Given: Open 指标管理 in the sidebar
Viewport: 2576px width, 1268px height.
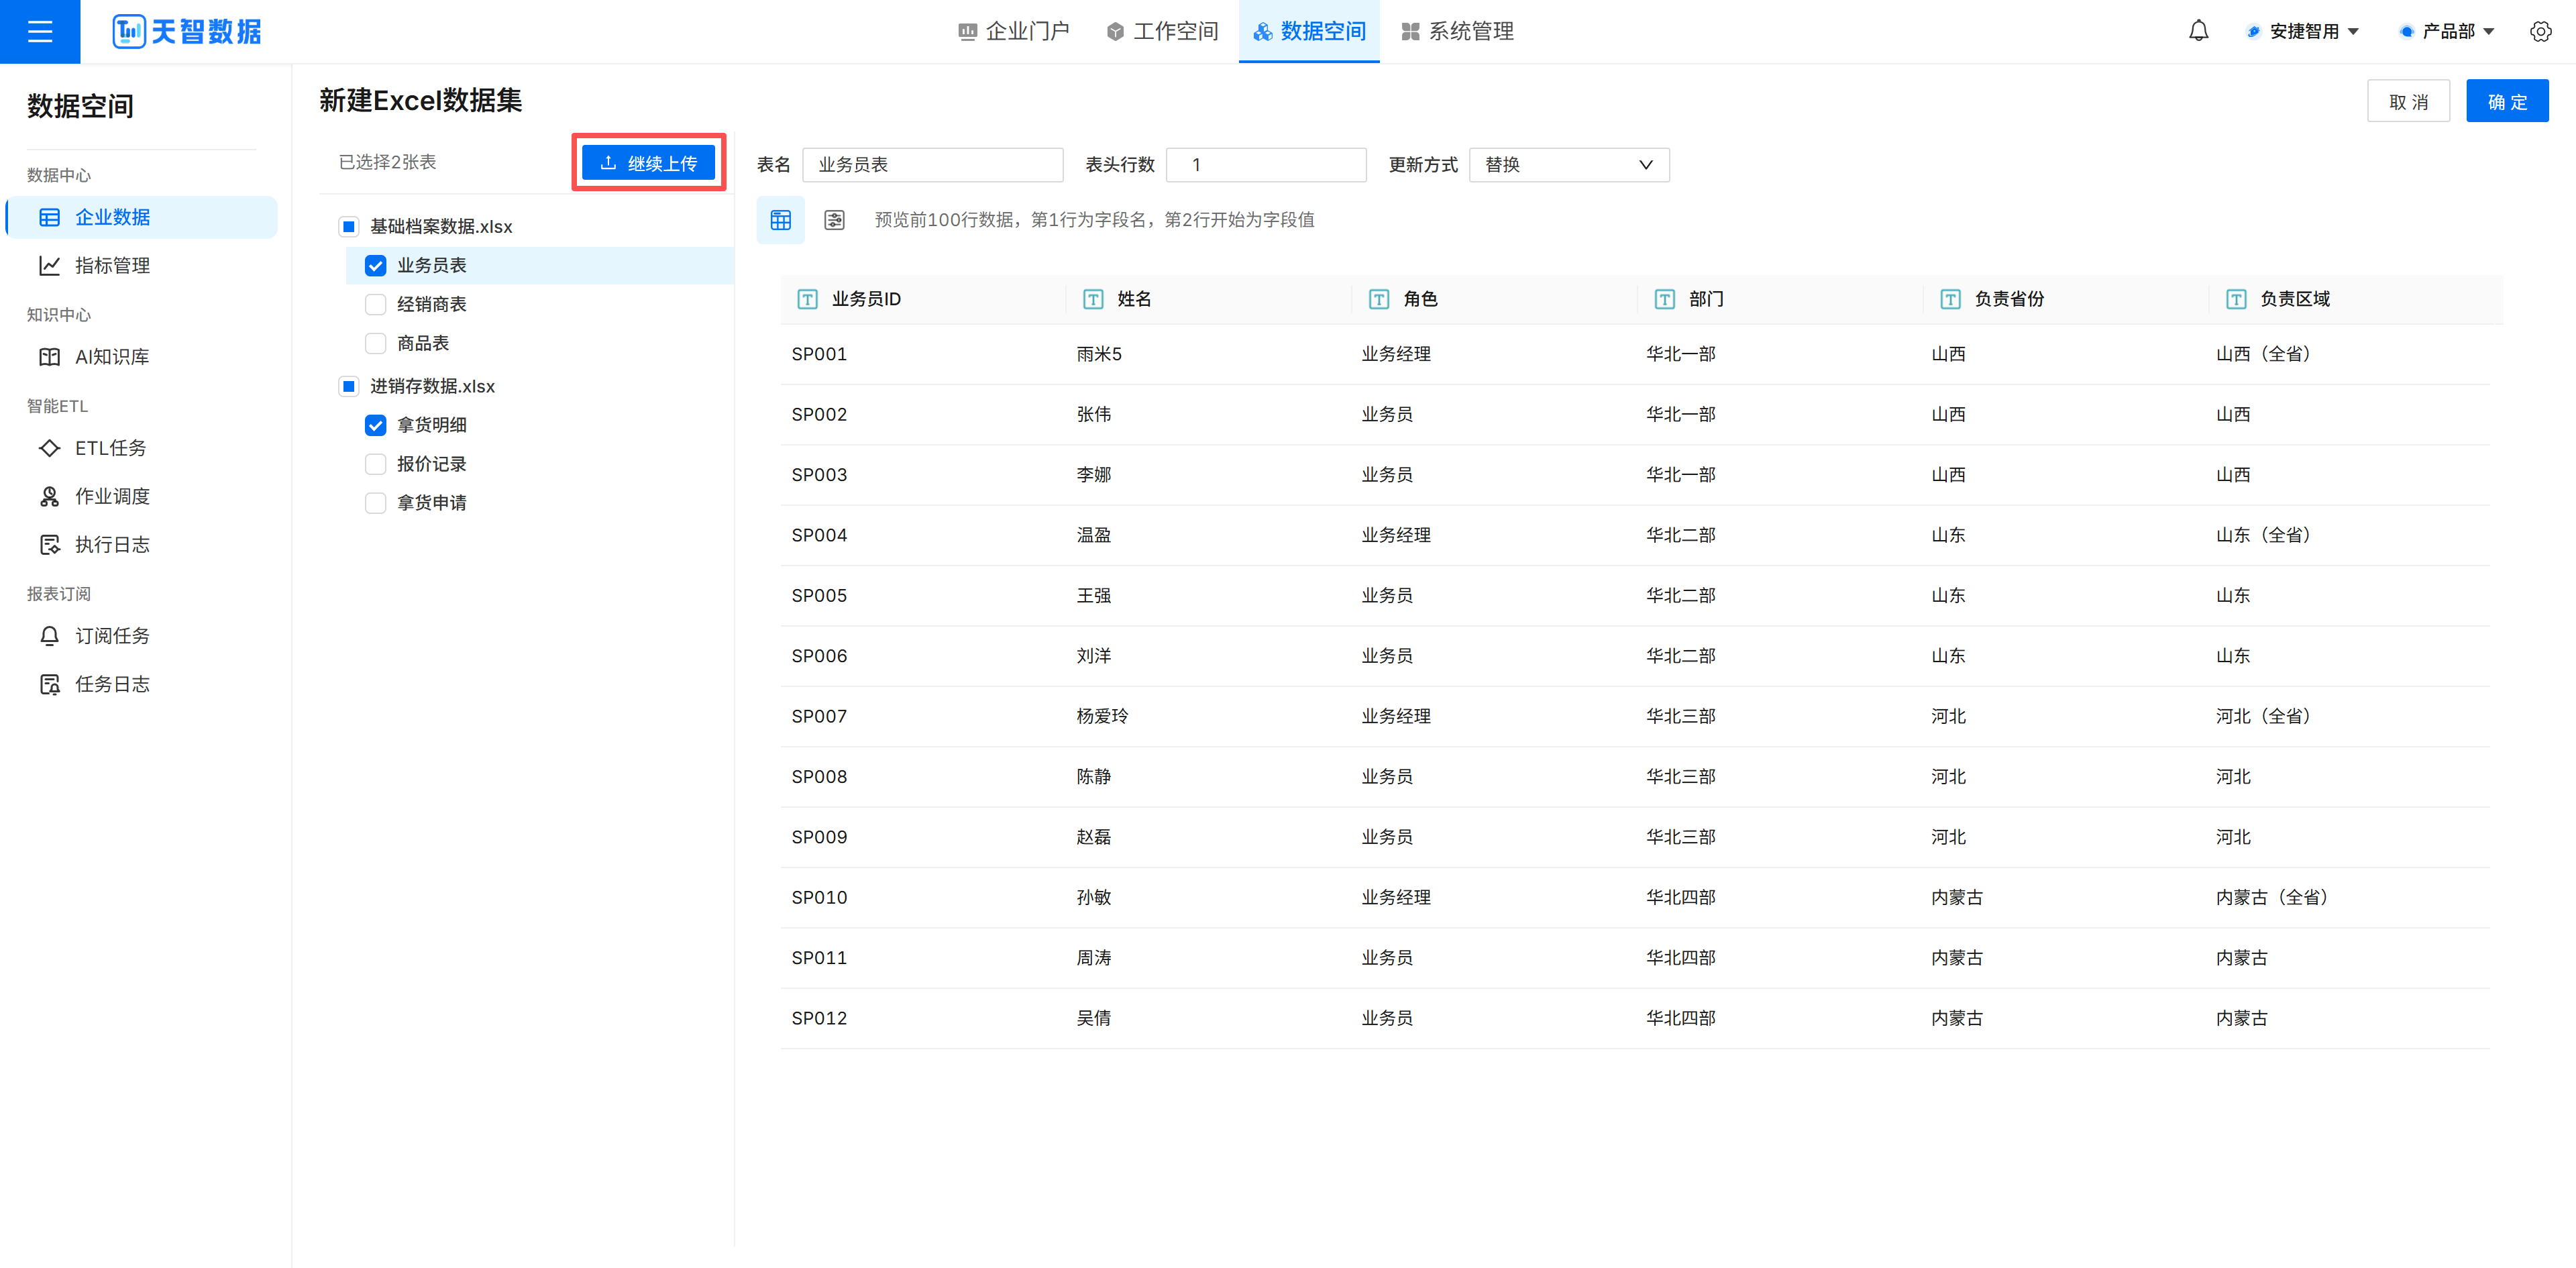Looking at the screenshot, I should click(x=142, y=265).
